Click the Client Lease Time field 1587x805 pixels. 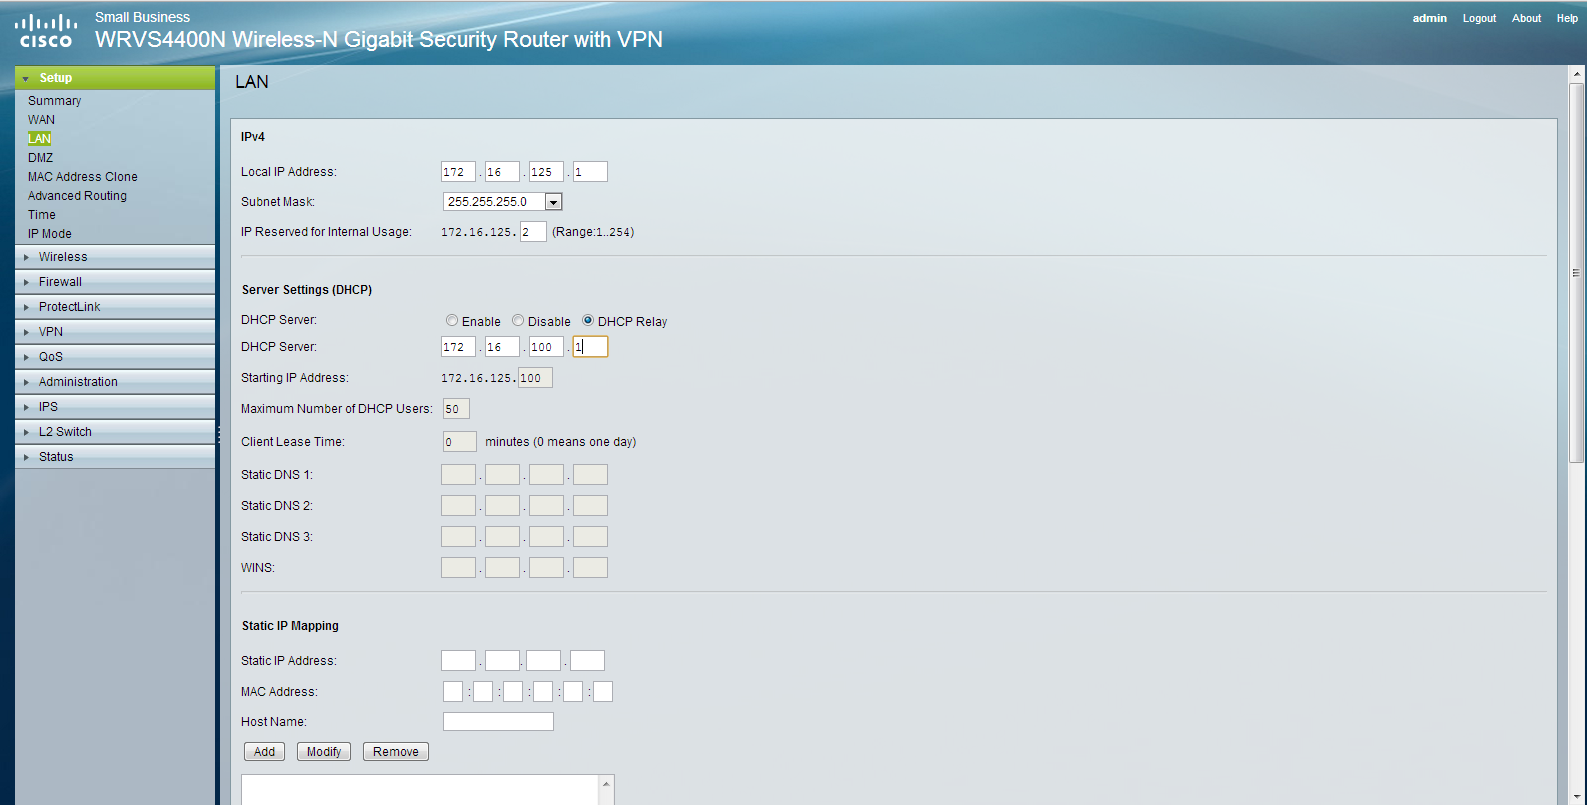click(460, 442)
